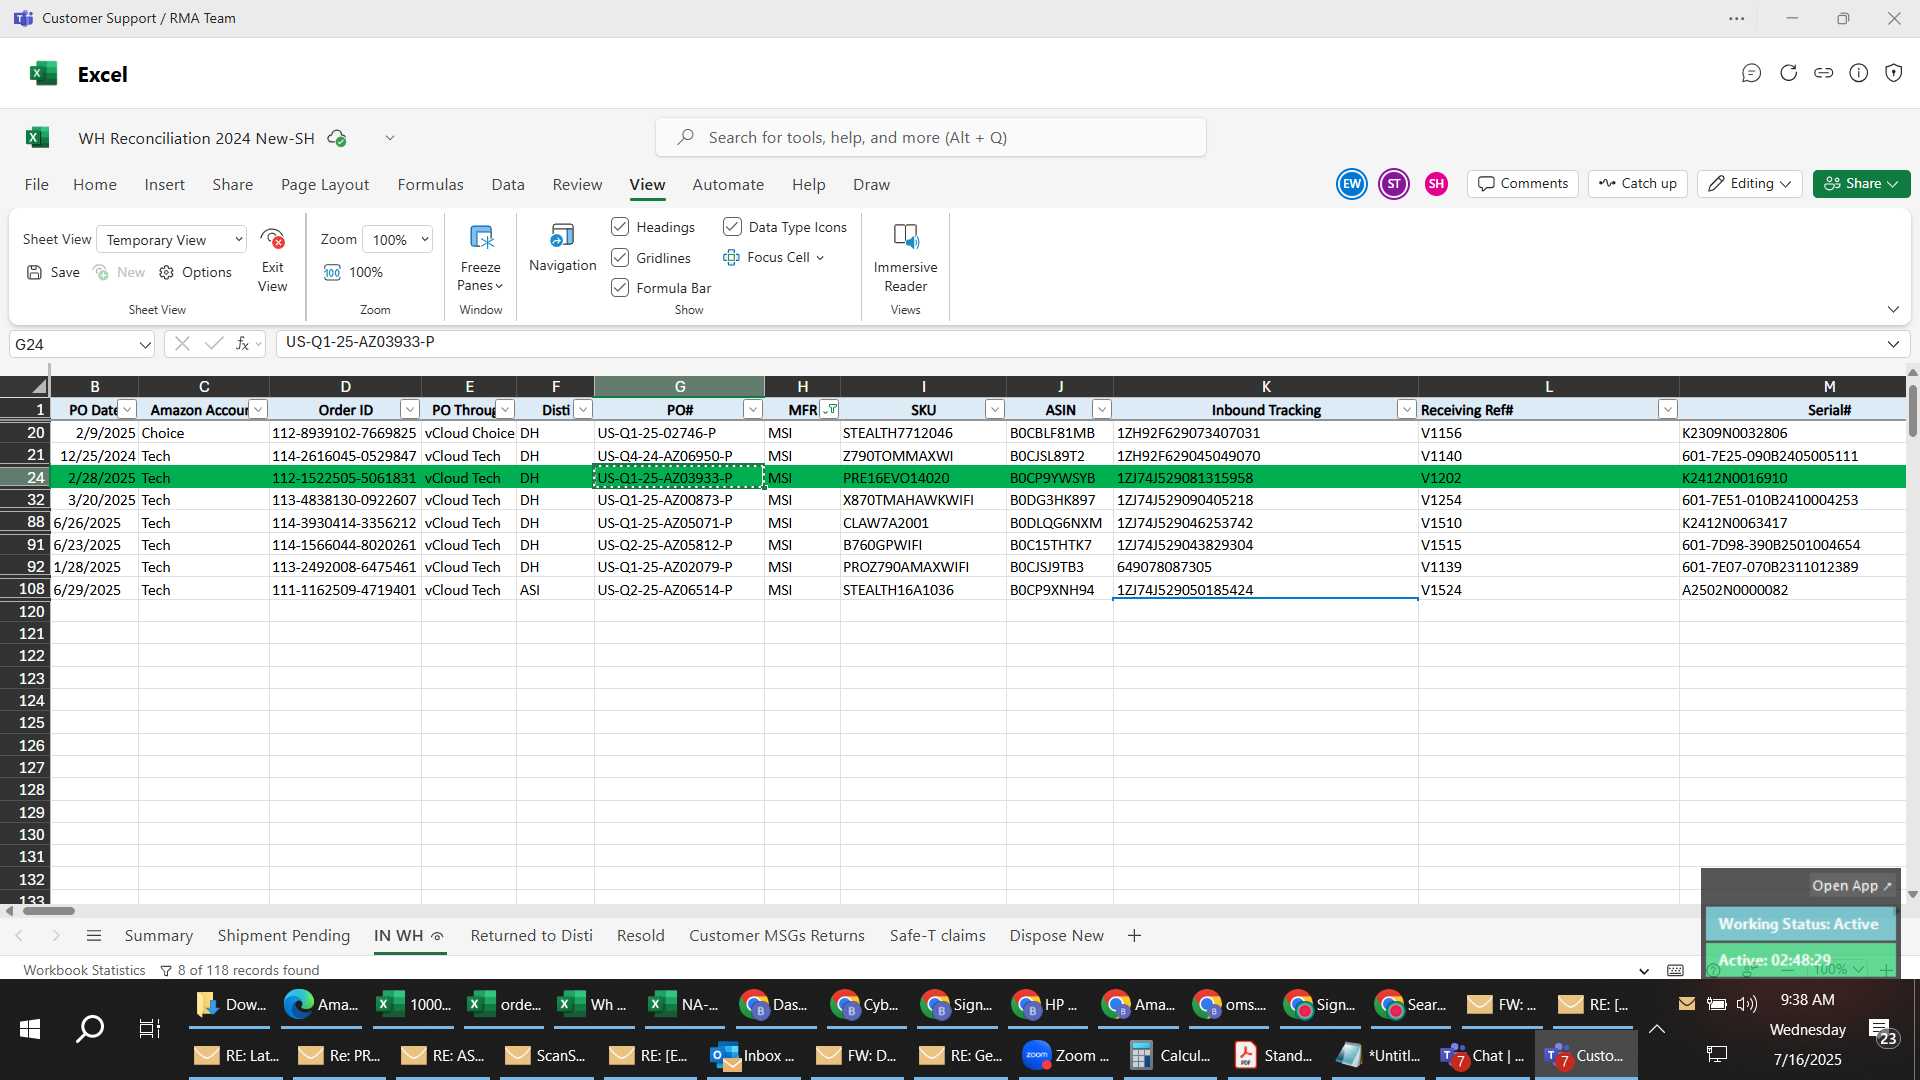
Task: Click the Comments button
Action: (1523, 184)
